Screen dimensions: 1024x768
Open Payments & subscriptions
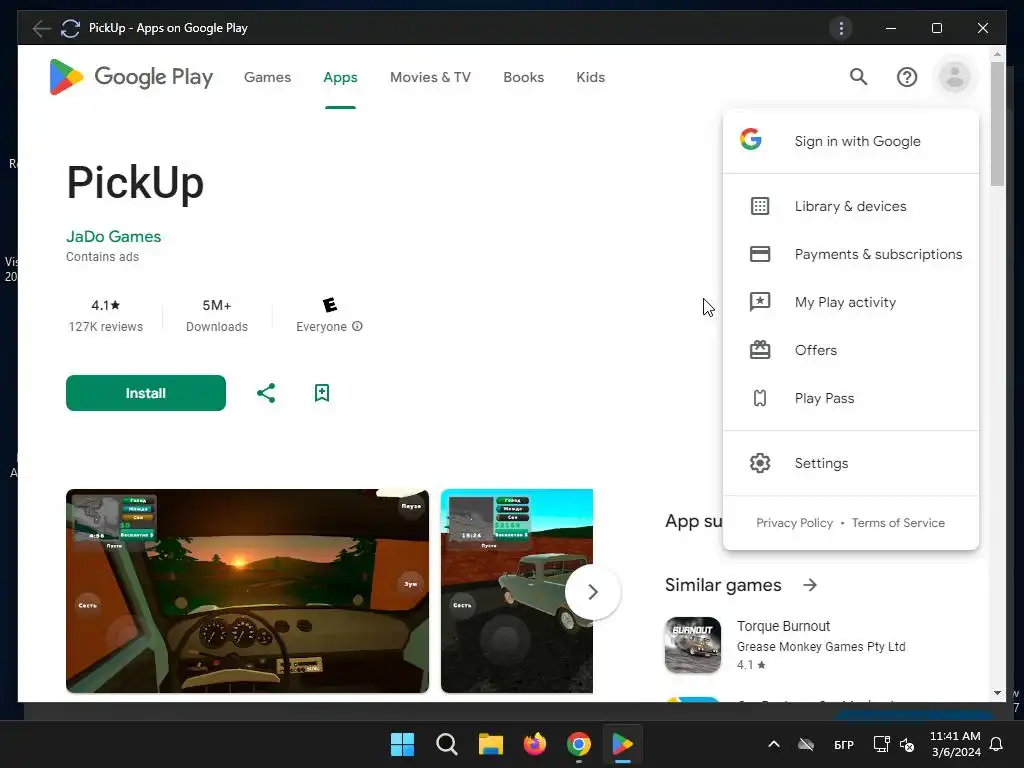pyautogui.click(x=851, y=254)
